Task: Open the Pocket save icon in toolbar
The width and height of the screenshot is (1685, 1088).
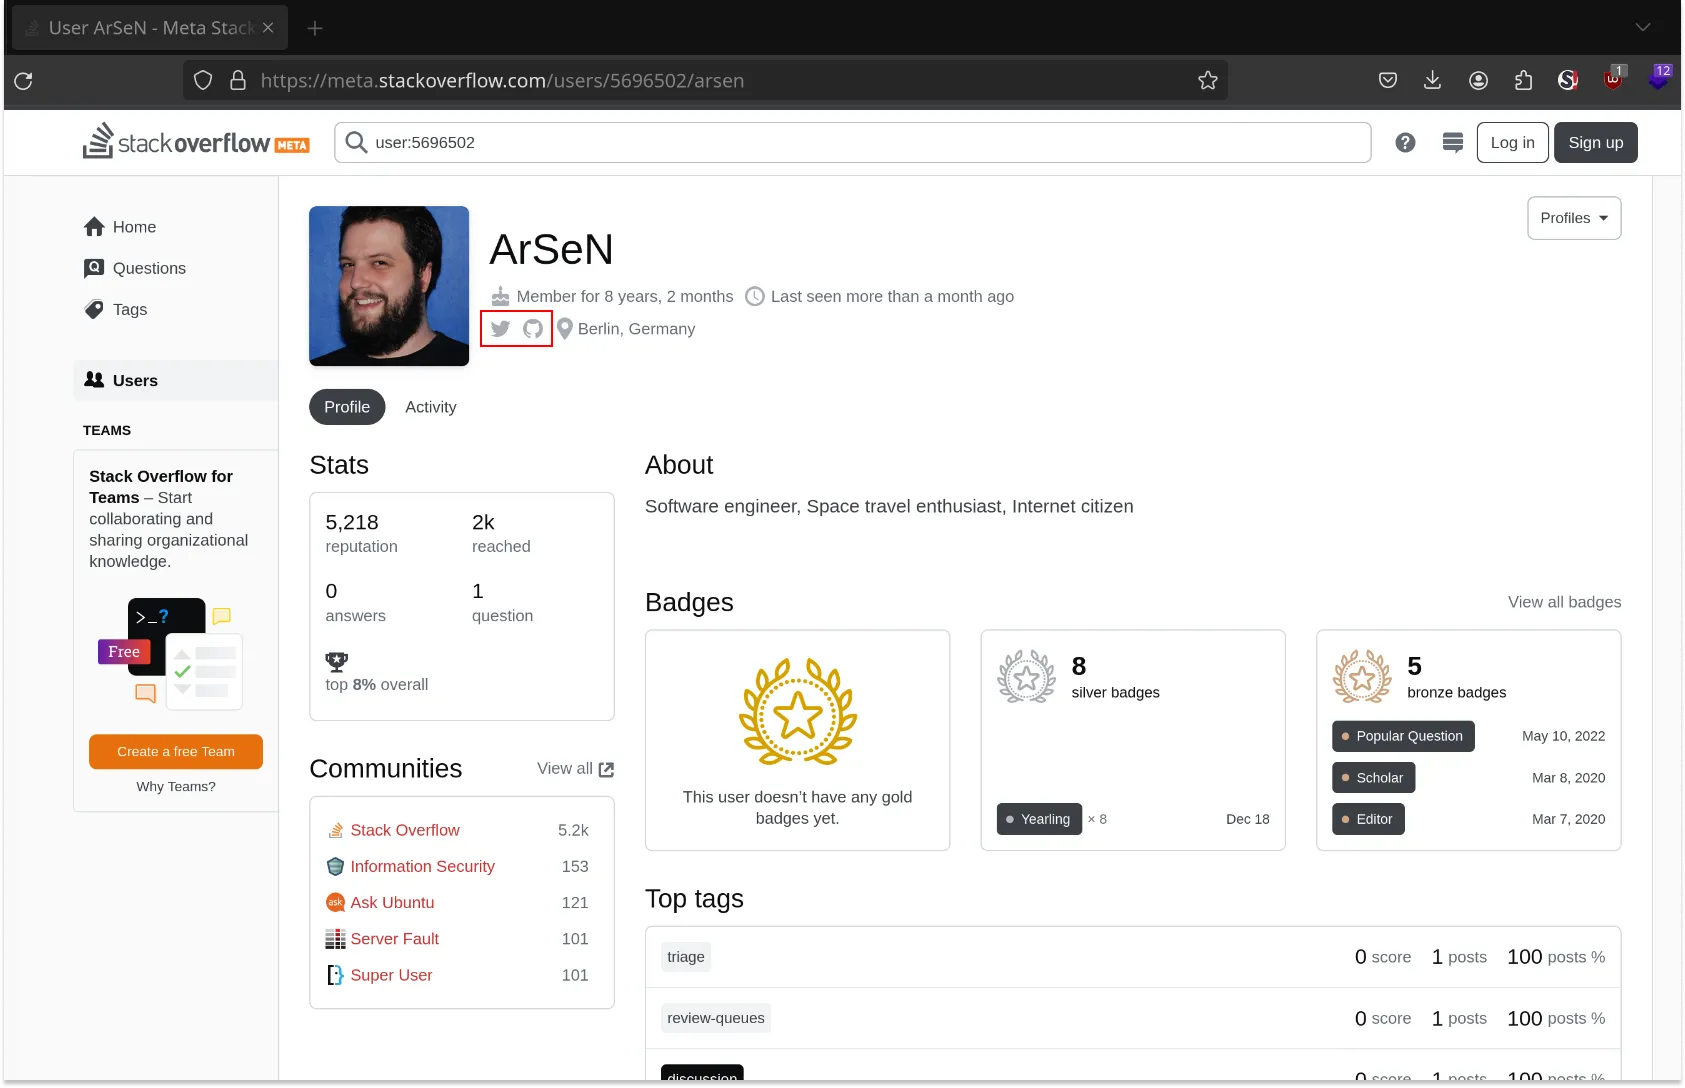Action: [1388, 81]
